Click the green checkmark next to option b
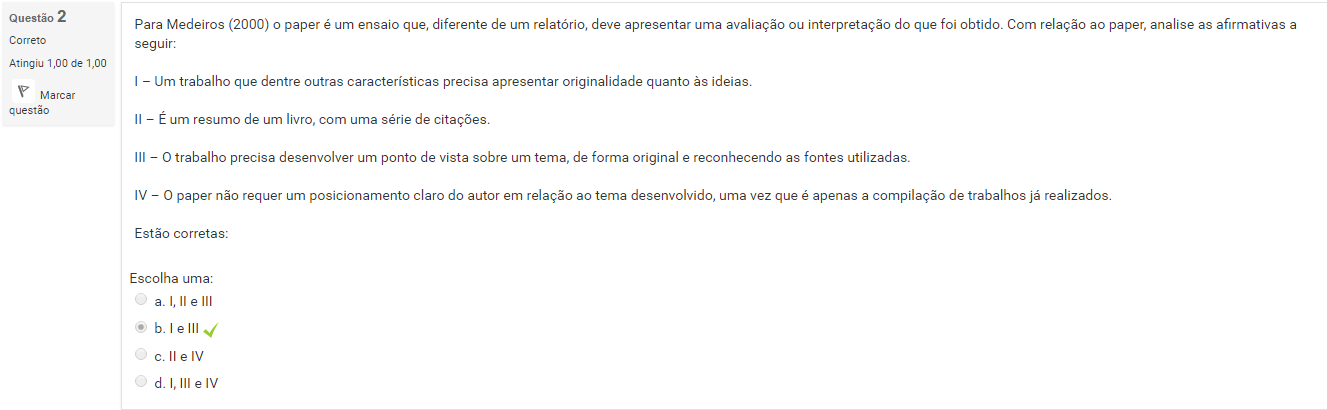This screenshot has height=410, width=1327. click(x=211, y=329)
